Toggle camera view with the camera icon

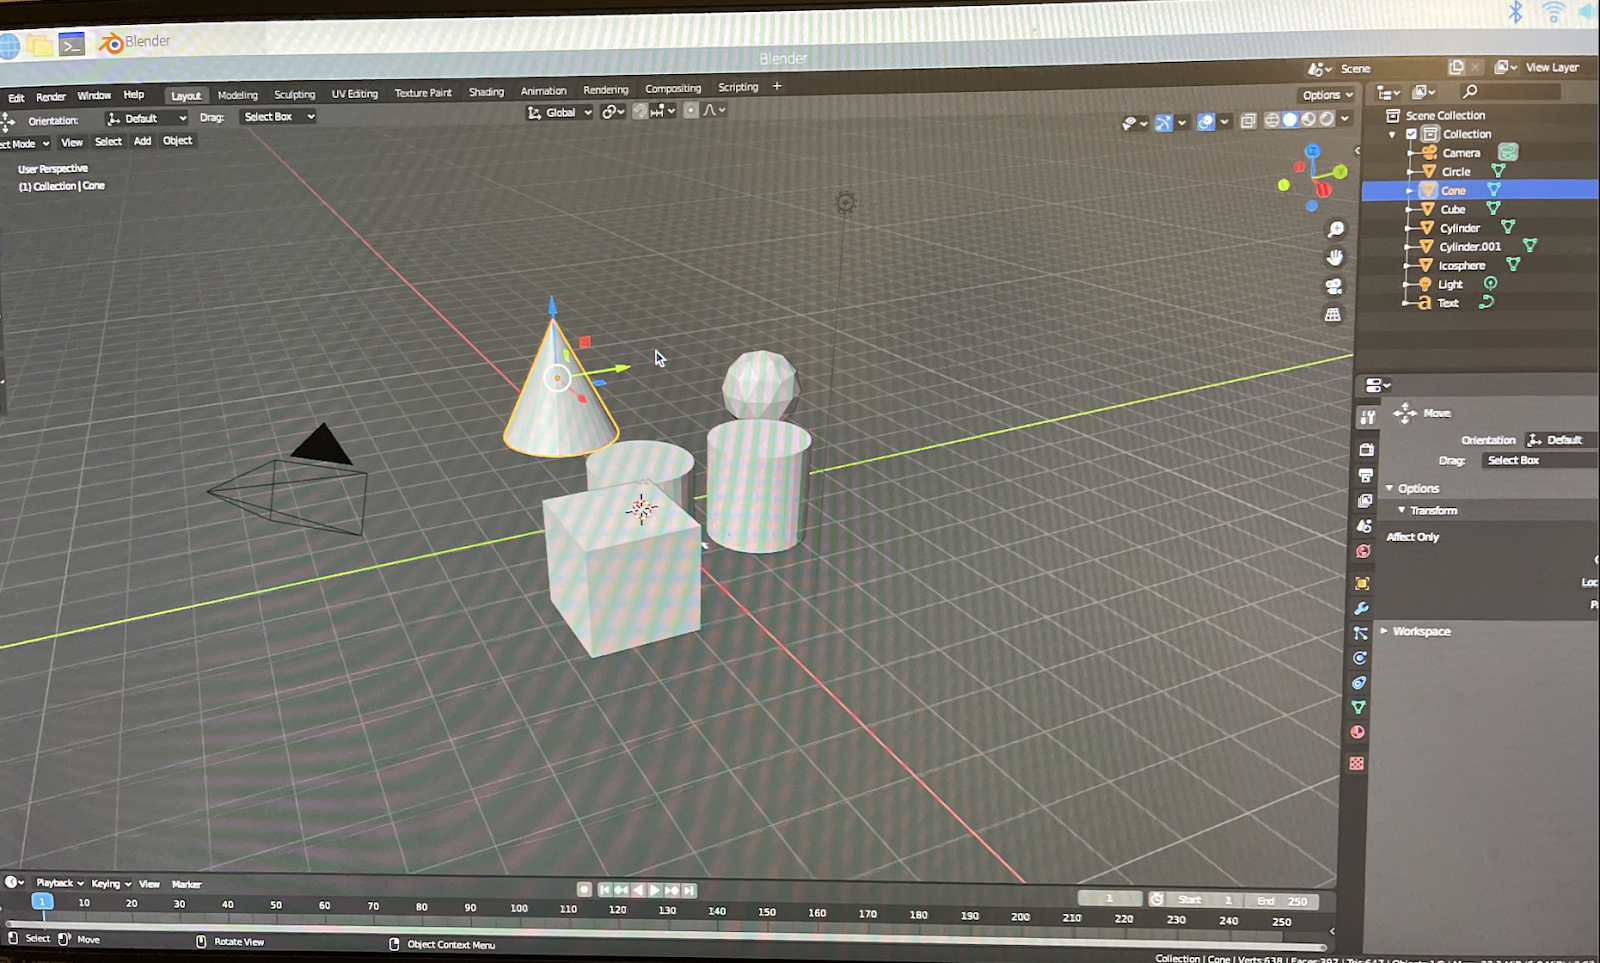coord(1334,287)
